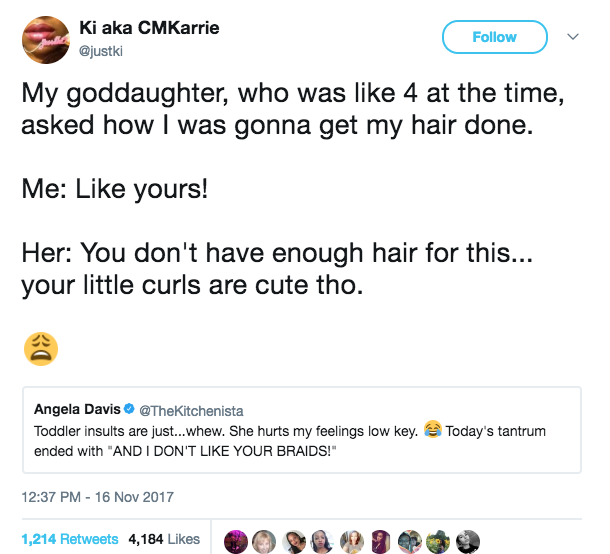Image resolution: width=610 pixels, height=554 pixels.
Task: Click the Ki aka CMKarrie display name
Action: (x=148, y=27)
